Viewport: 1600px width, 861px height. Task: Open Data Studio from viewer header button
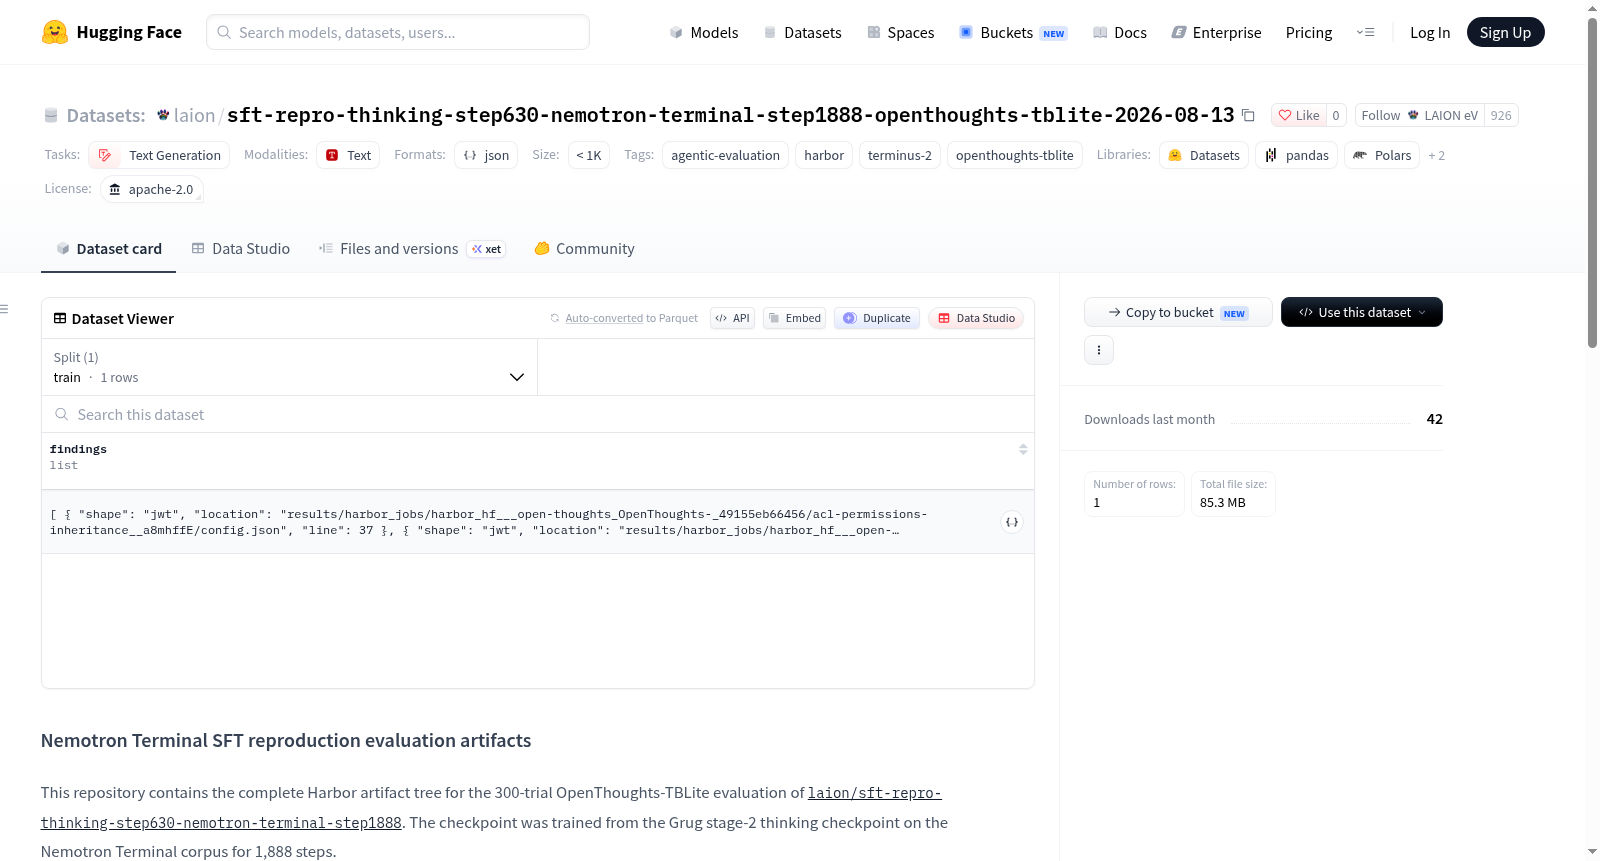[x=976, y=318]
